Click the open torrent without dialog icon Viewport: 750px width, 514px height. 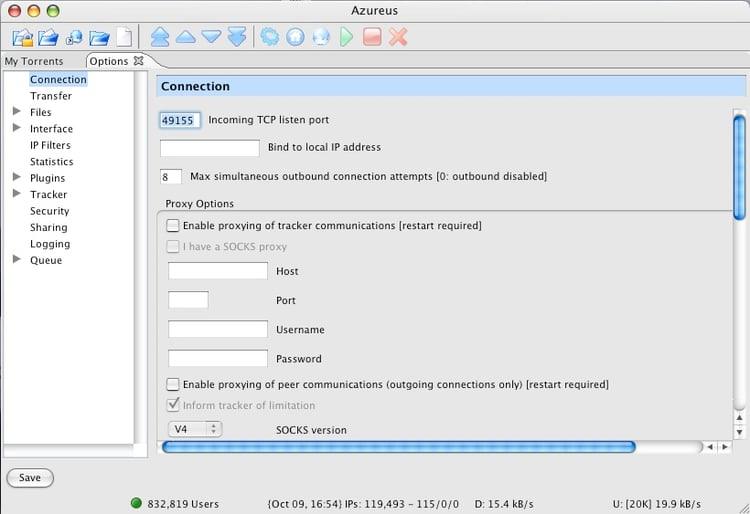coord(48,37)
